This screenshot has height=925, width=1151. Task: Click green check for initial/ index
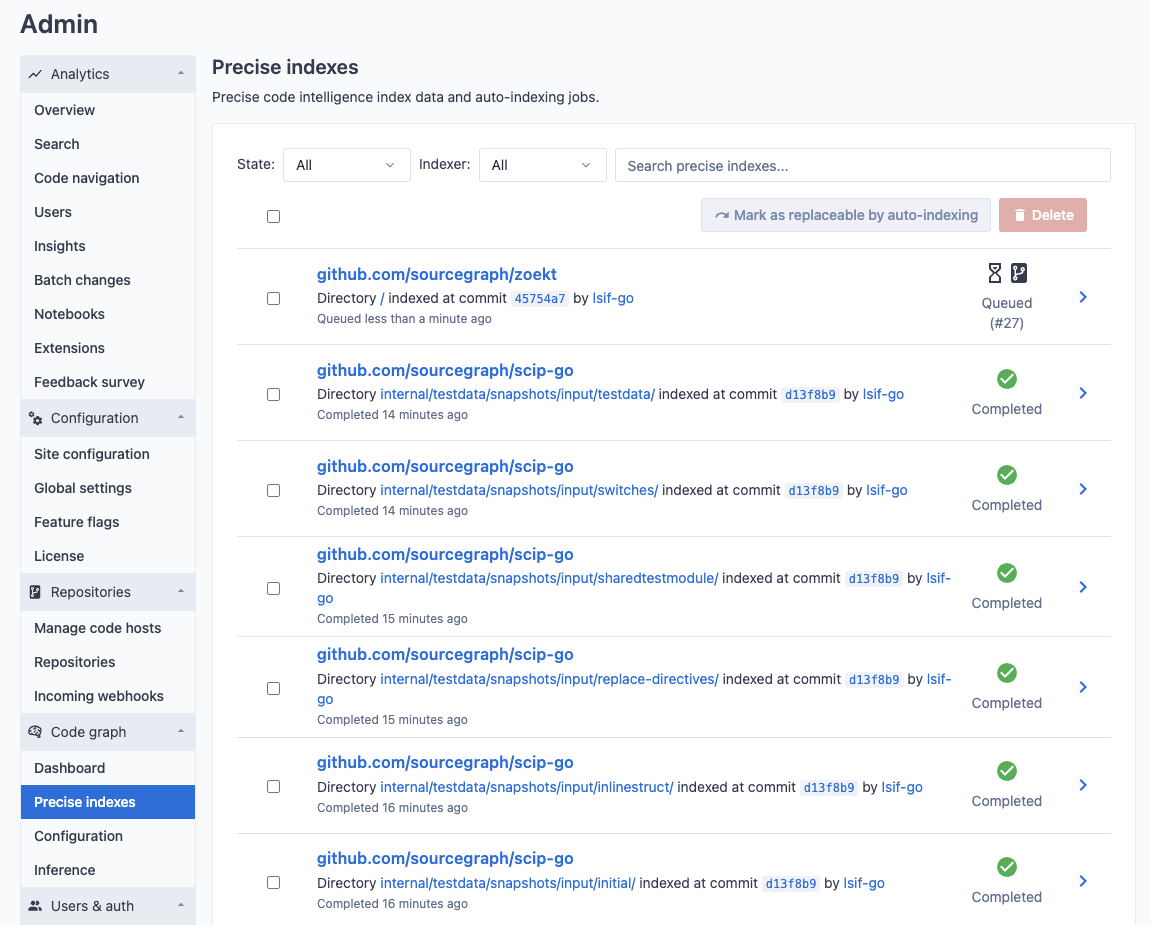tap(1007, 868)
